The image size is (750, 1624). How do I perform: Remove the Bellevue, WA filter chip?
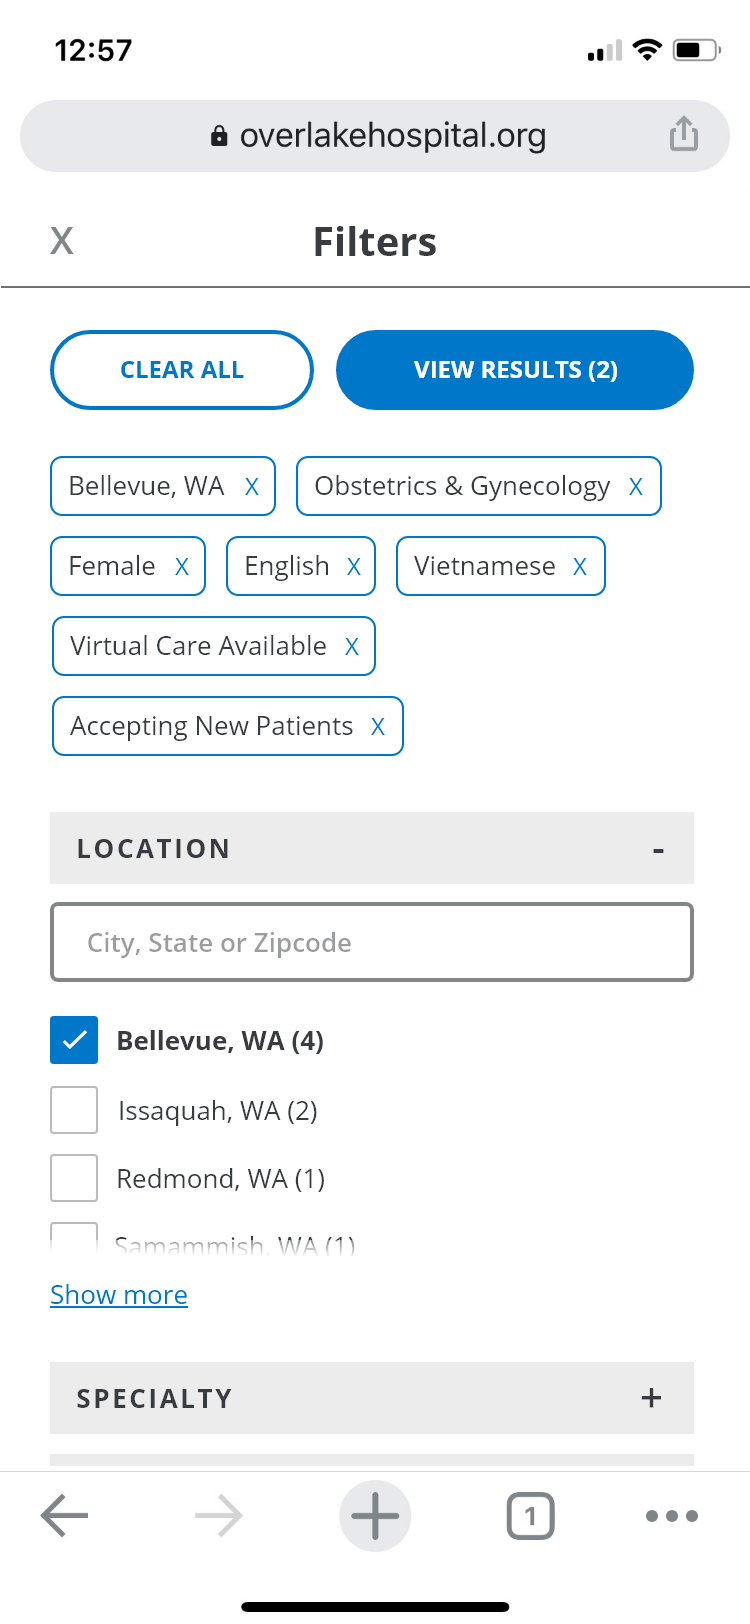click(252, 487)
